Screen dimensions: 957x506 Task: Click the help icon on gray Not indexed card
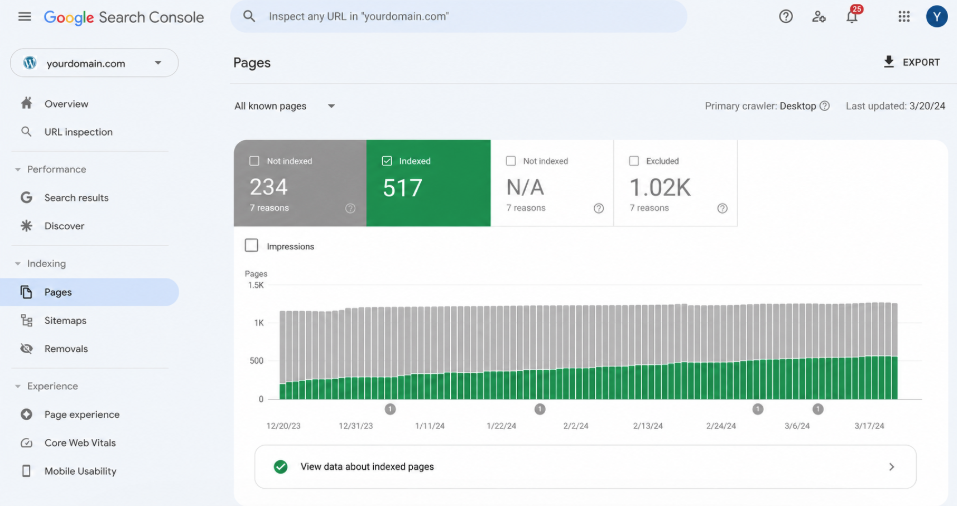[350, 208]
